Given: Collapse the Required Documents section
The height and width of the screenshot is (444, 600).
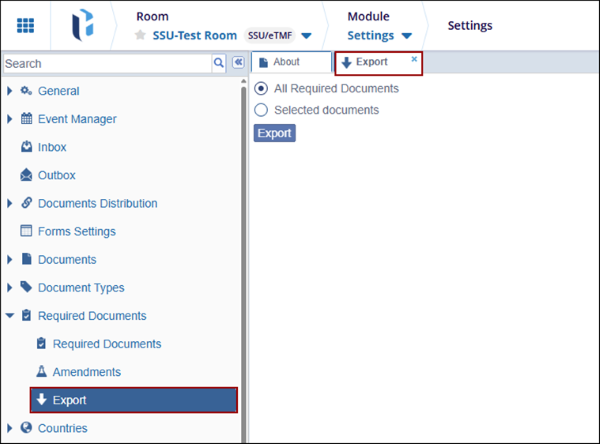Looking at the screenshot, I should pos(10,316).
